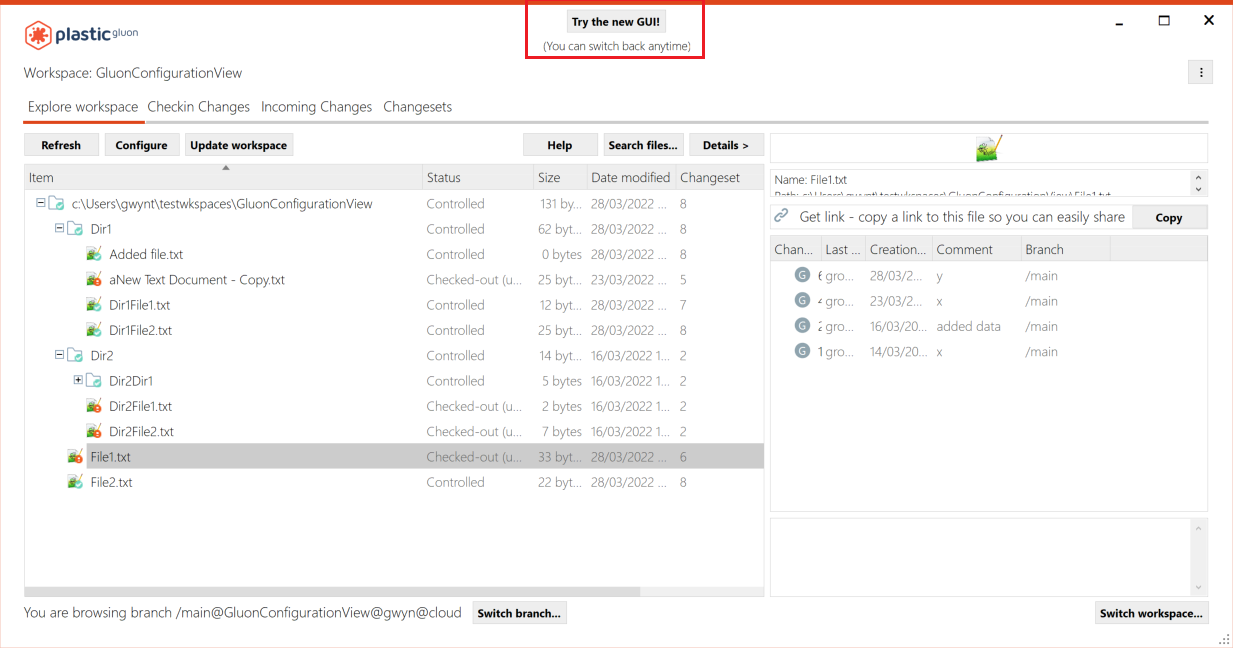The width and height of the screenshot is (1233, 648).
Task: Click the File1.txt preview icon in details panel
Action: point(988,146)
